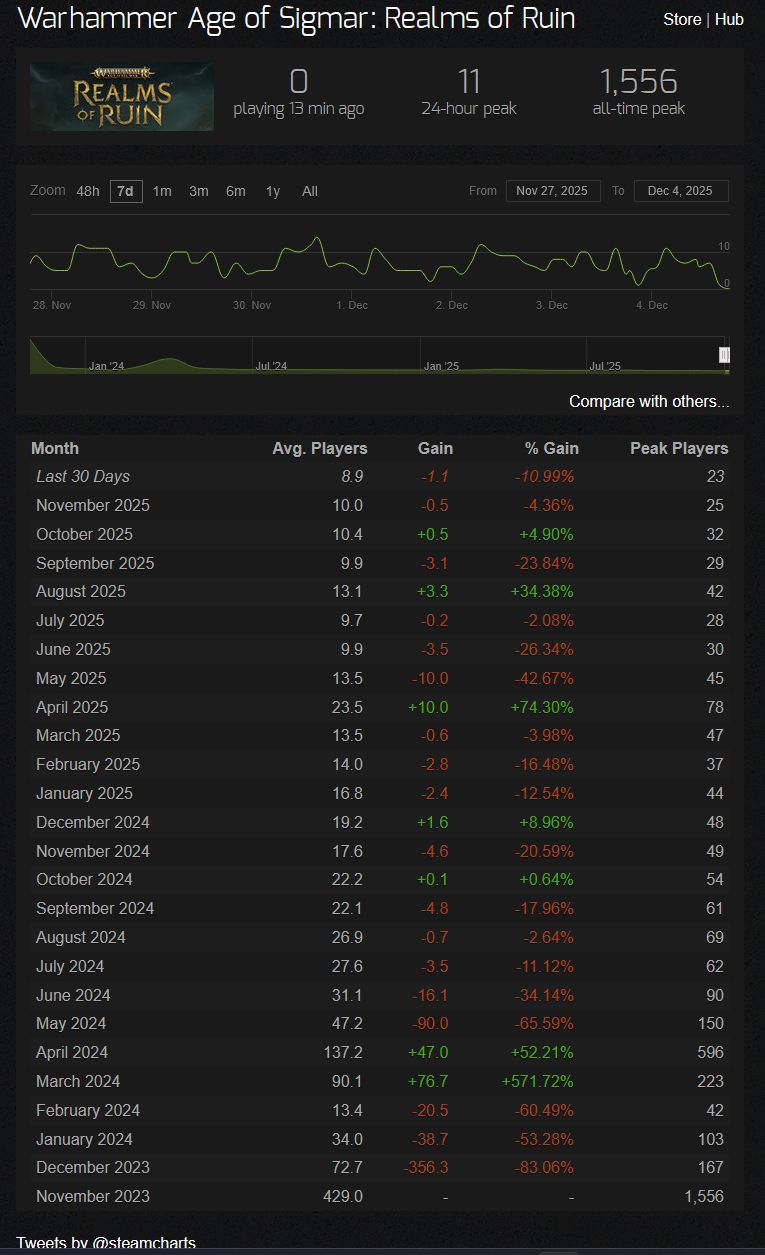
Task: Click the Gain column header
Action: click(435, 448)
